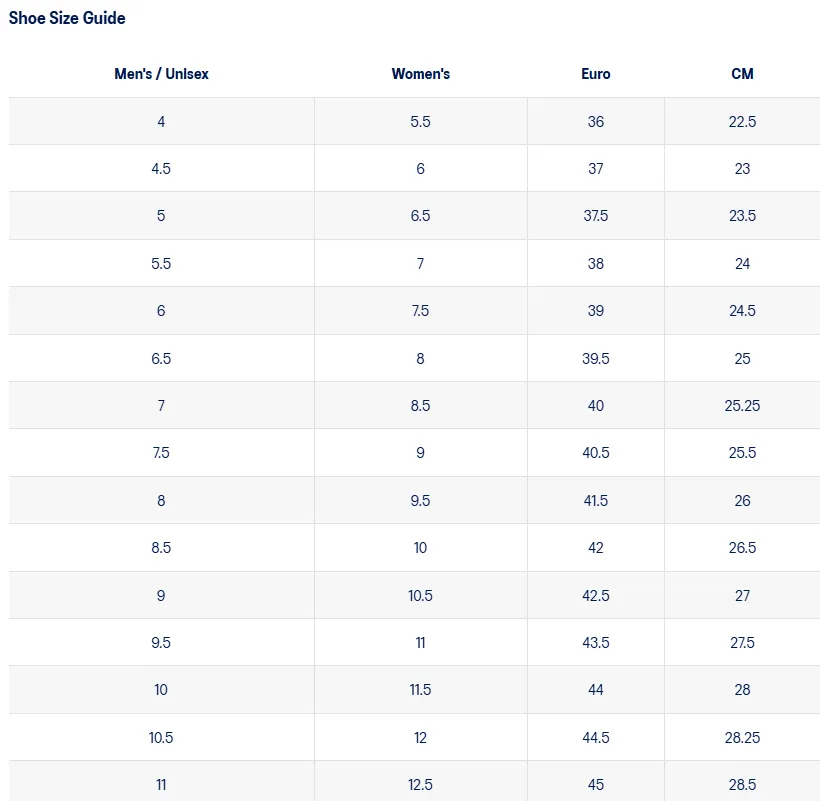Click Women's size 5.5 cell
This screenshot has width=821, height=801.
(x=420, y=121)
